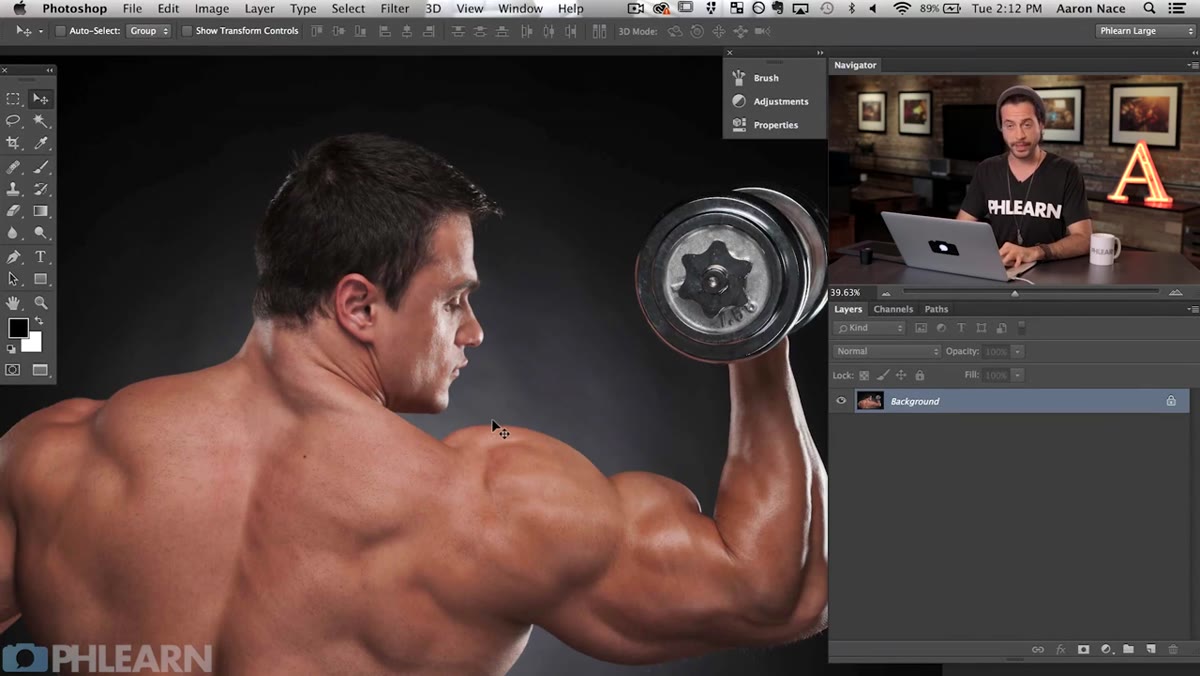Switch to the Paths tab
Image resolution: width=1200 pixels, height=676 pixels.
point(936,309)
